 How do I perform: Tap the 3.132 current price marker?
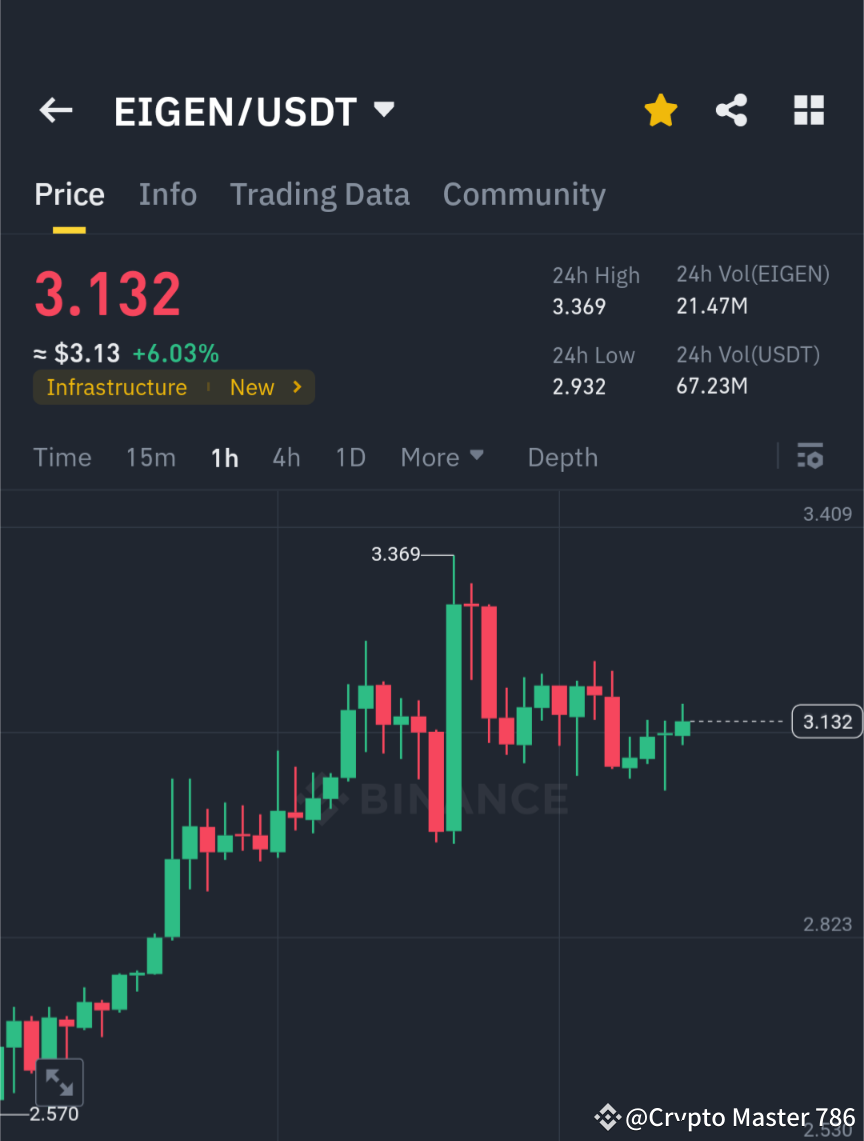pyautogui.click(x=827, y=721)
